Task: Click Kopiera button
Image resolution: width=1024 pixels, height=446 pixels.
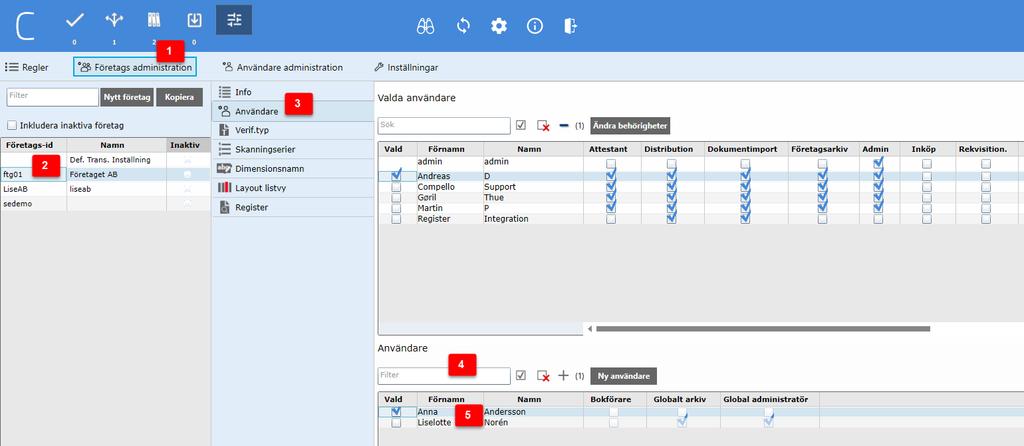Action: point(180,97)
